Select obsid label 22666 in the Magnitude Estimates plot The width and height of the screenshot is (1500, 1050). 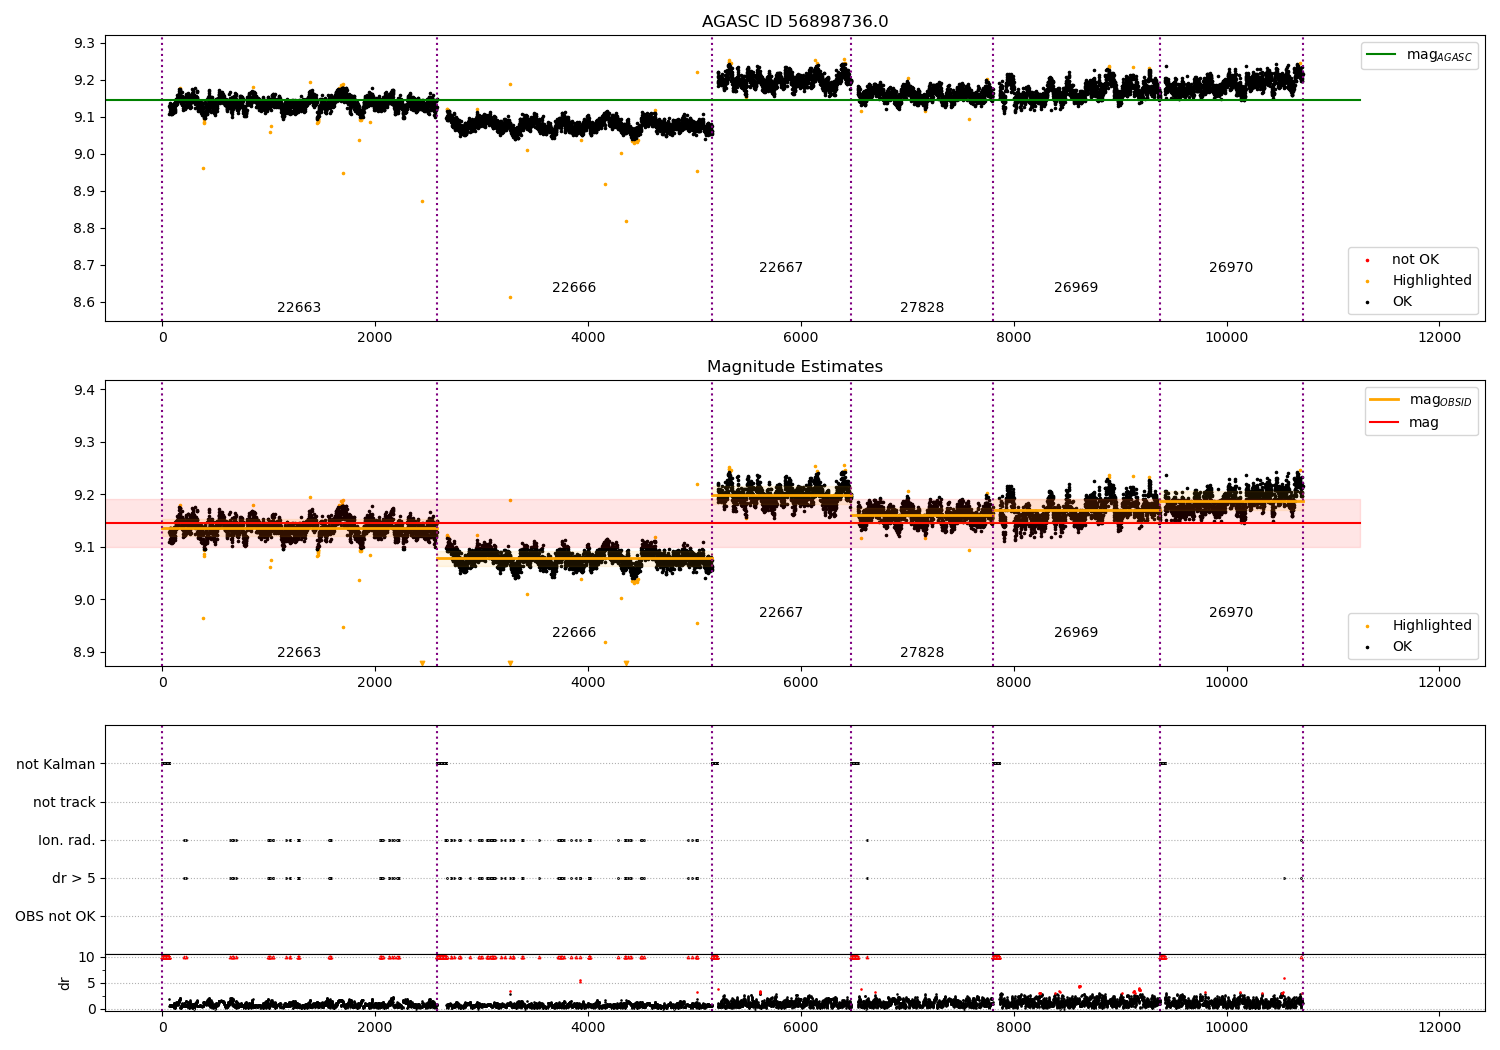(x=574, y=633)
